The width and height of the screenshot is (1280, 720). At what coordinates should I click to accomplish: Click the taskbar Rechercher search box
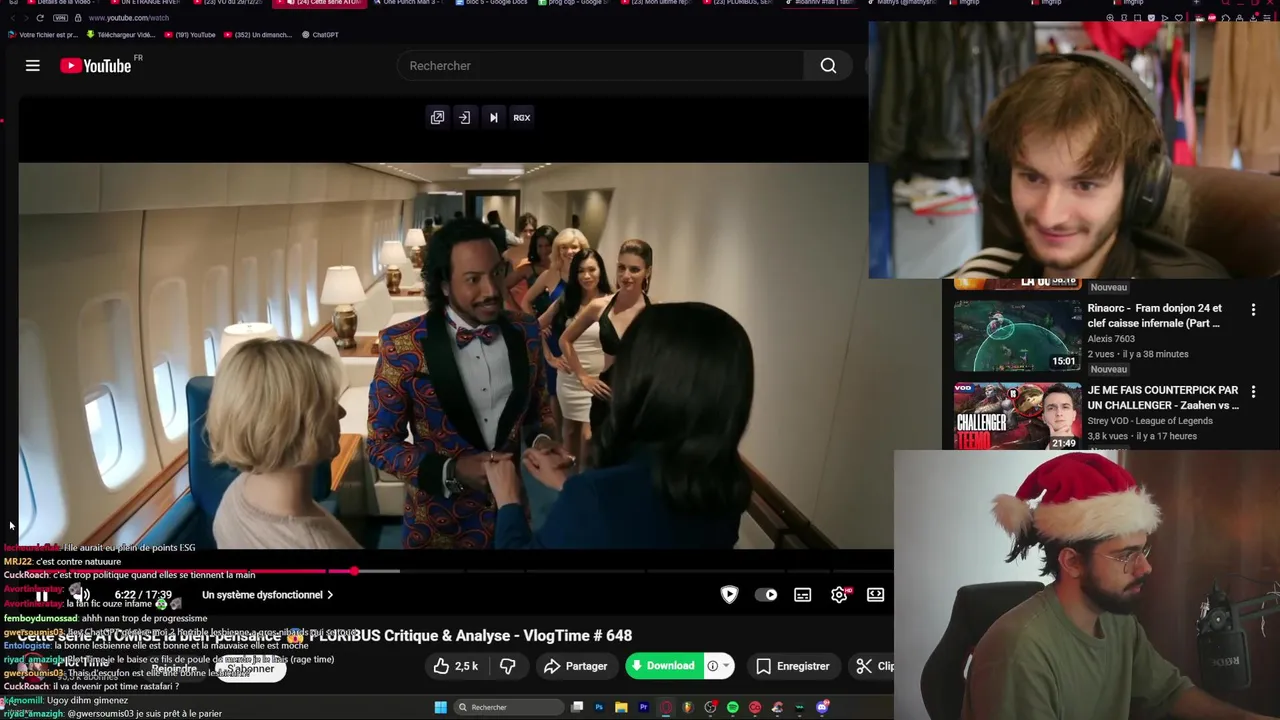click(508, 707)
